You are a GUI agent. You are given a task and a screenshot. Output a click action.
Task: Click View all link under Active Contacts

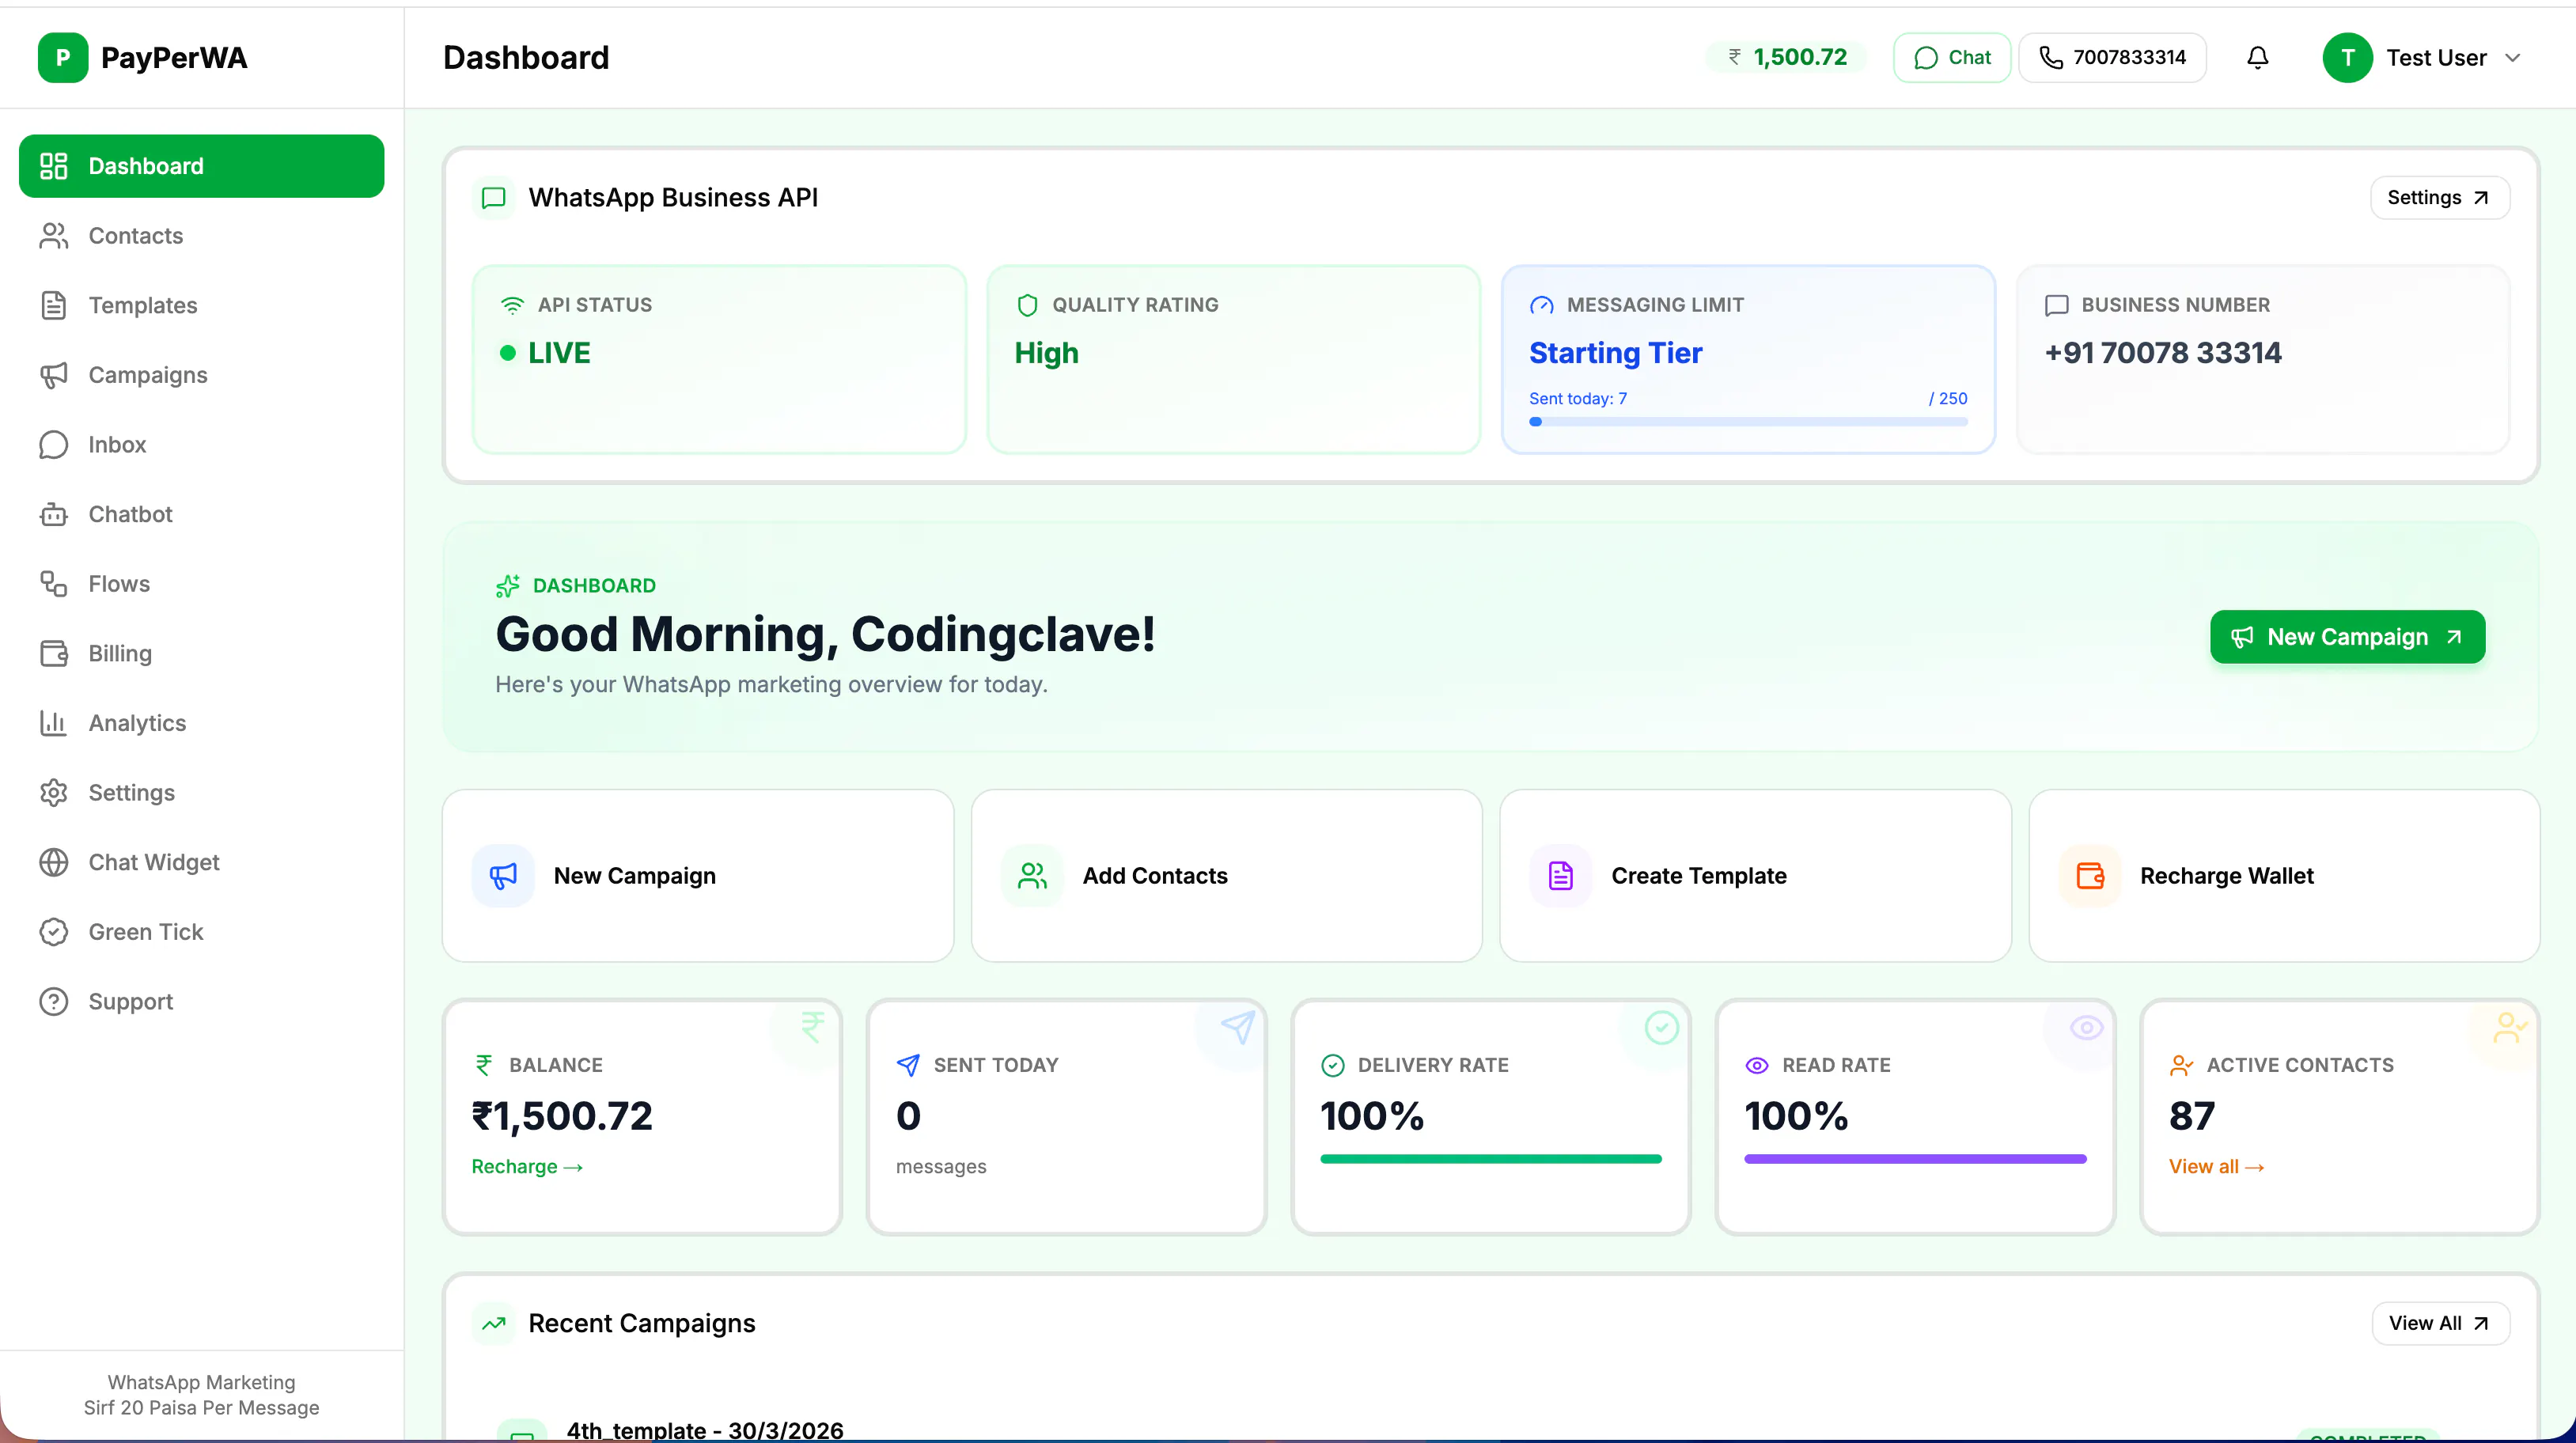point(2216,1167)
